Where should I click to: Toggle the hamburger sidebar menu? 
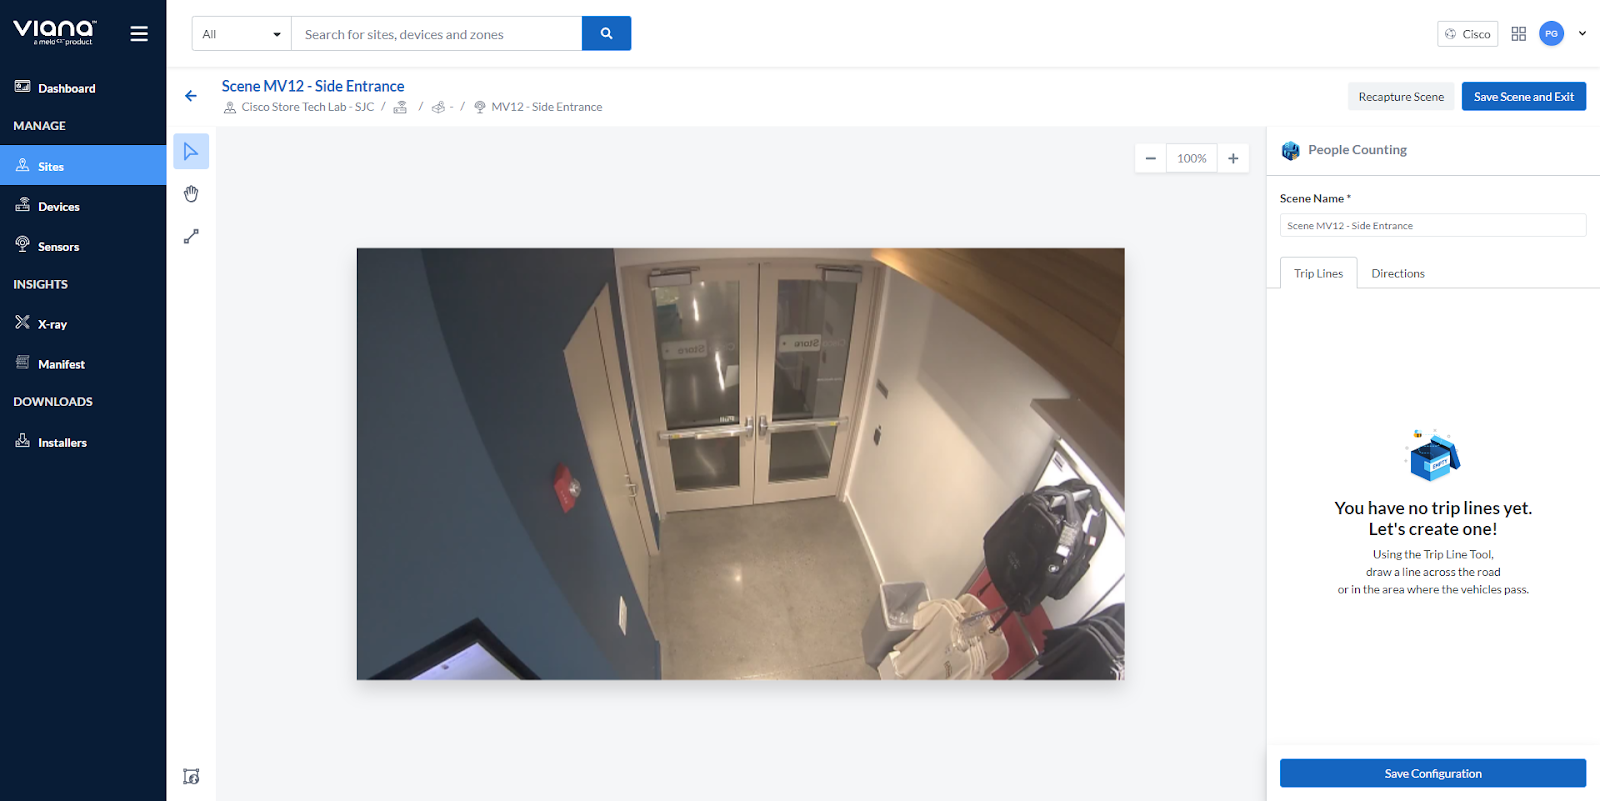[139, 34]
